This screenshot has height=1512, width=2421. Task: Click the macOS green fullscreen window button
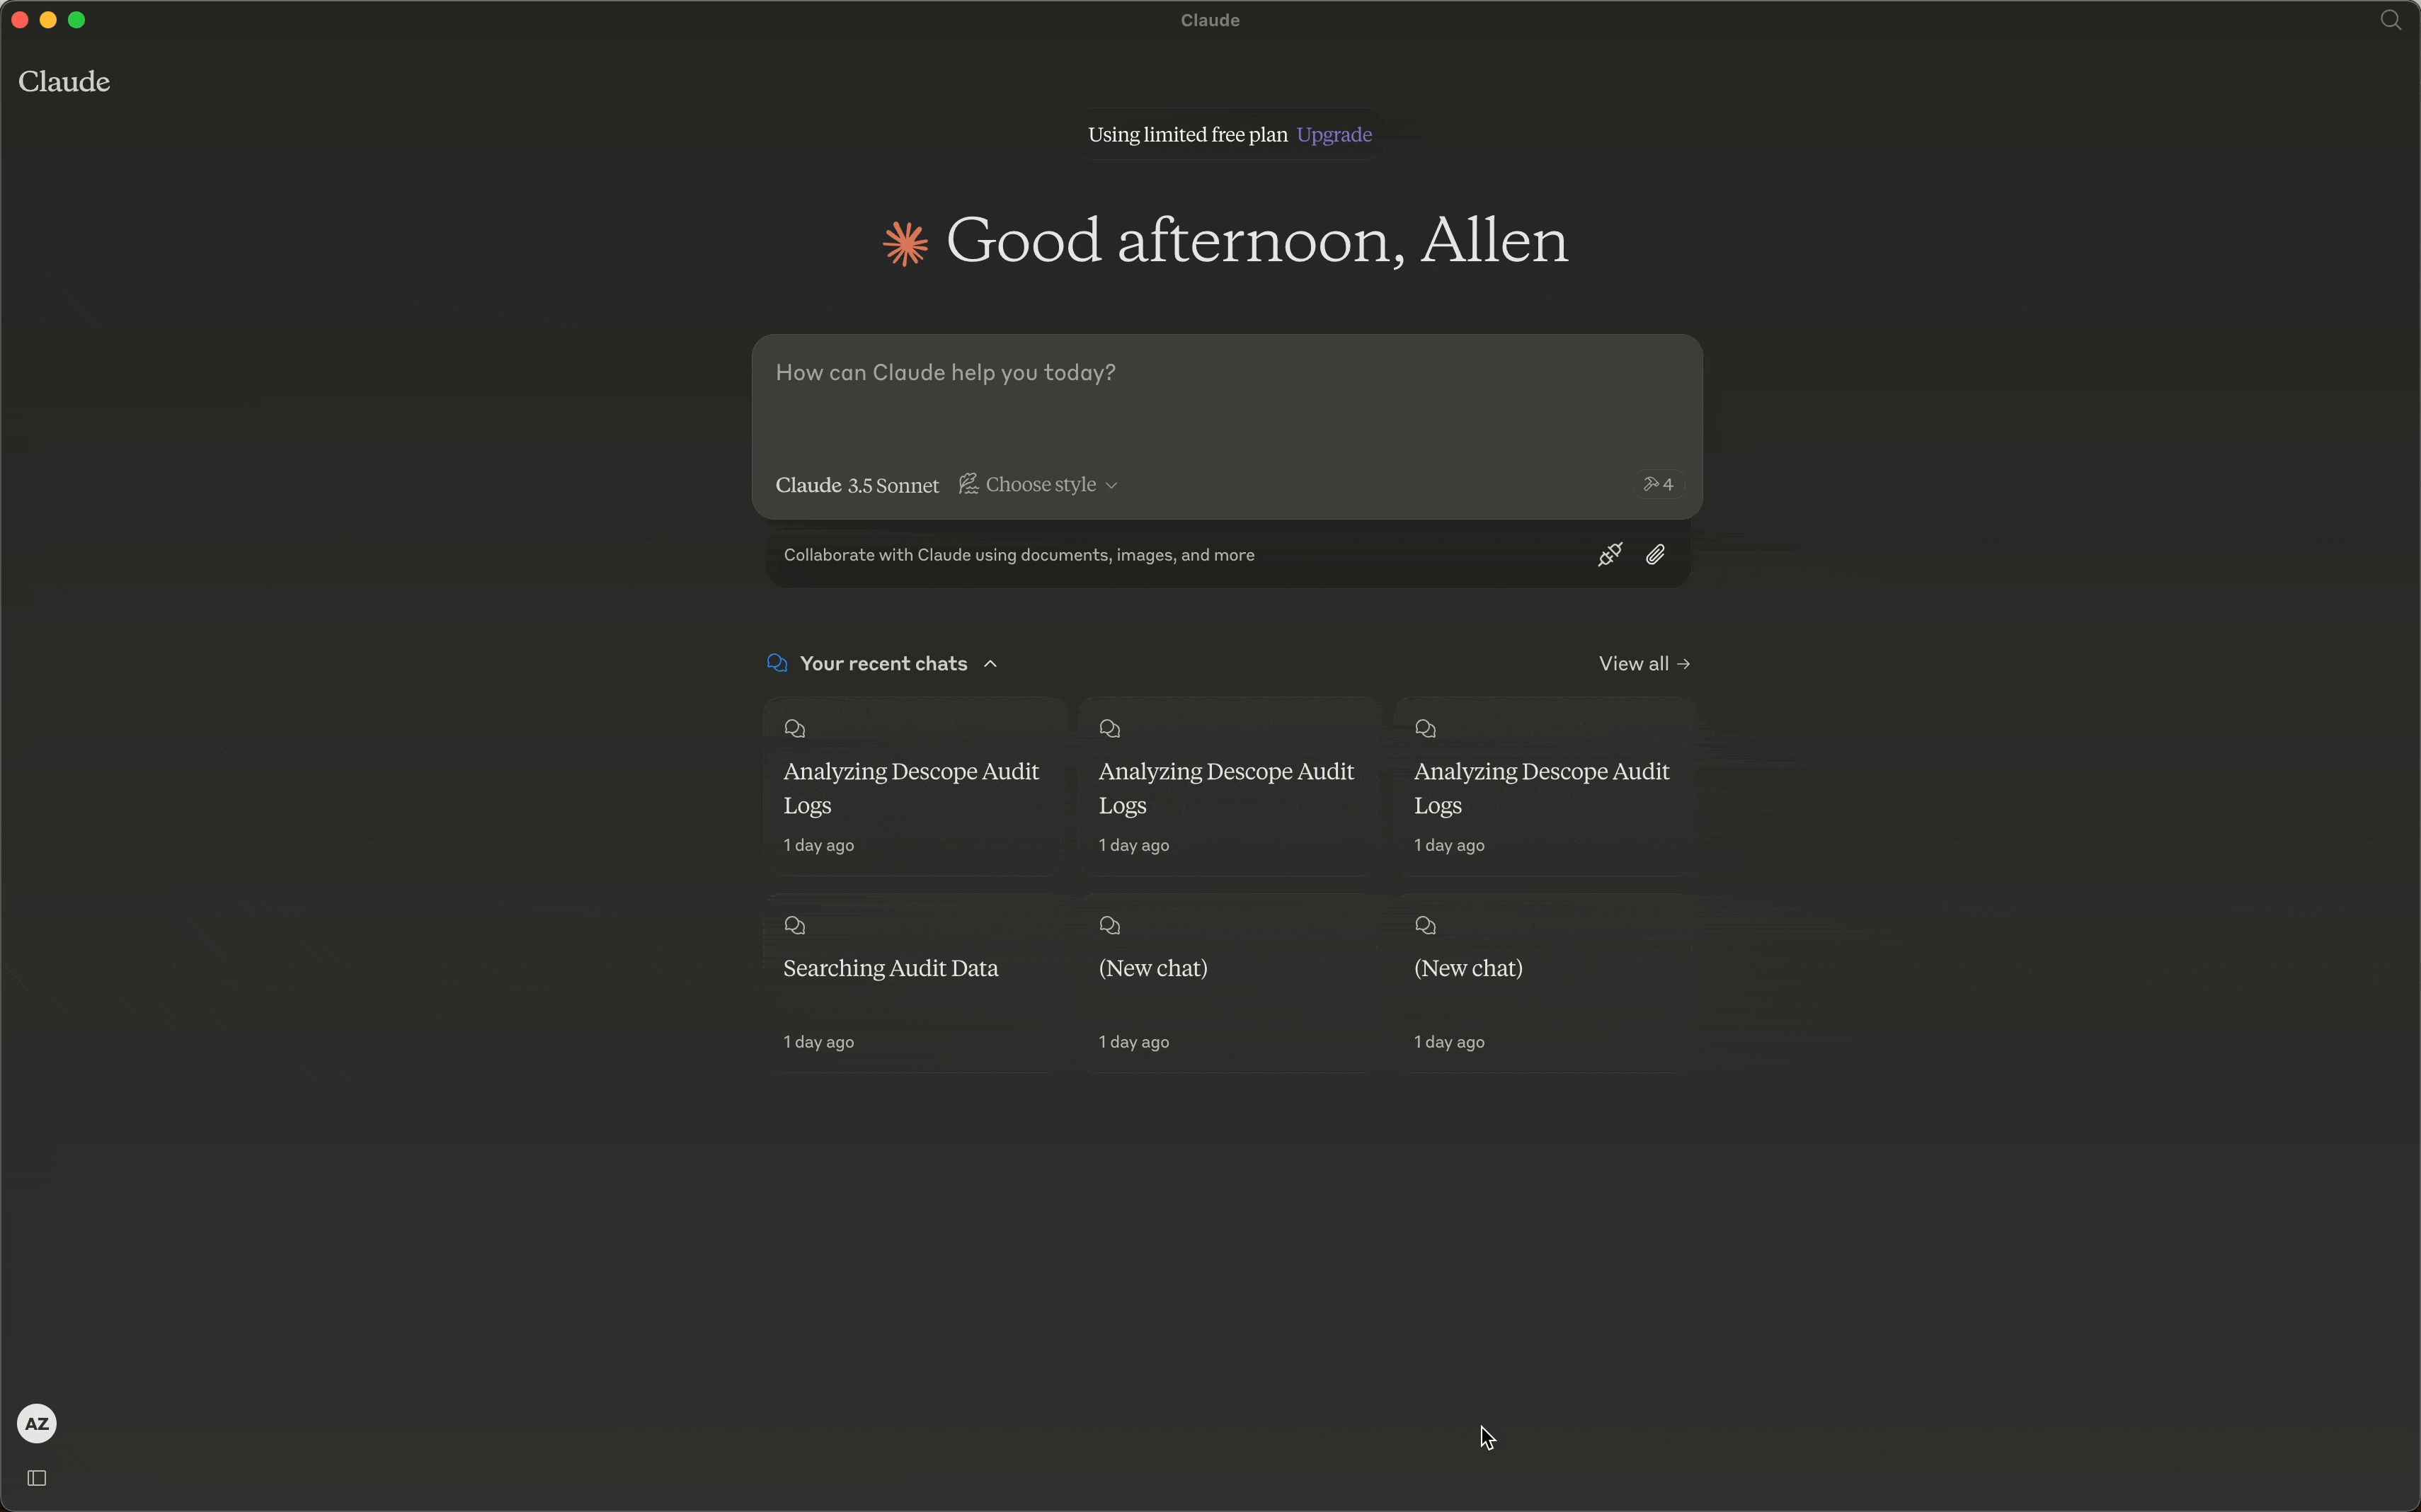coord(77,20)
